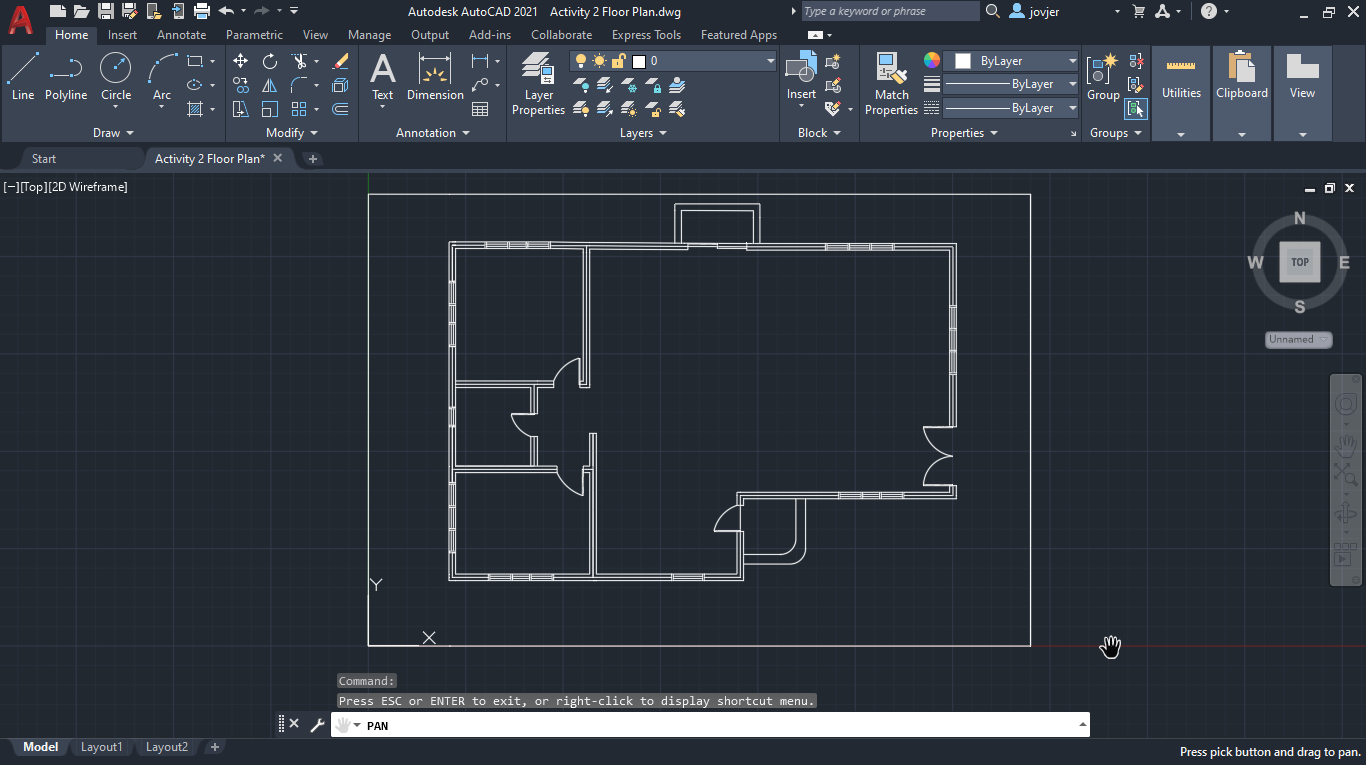Click the Stretch tool icon
1366x765 pixels.
[x=240, y=109]
